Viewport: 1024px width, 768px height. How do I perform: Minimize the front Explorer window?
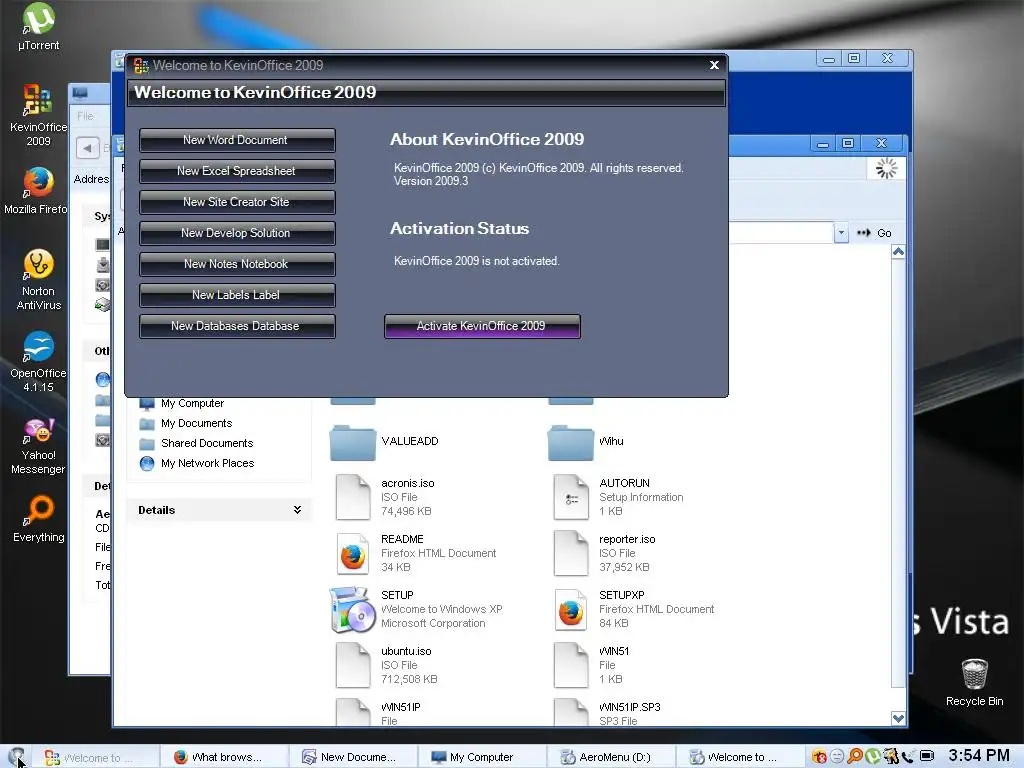click(x=823, y=143)
